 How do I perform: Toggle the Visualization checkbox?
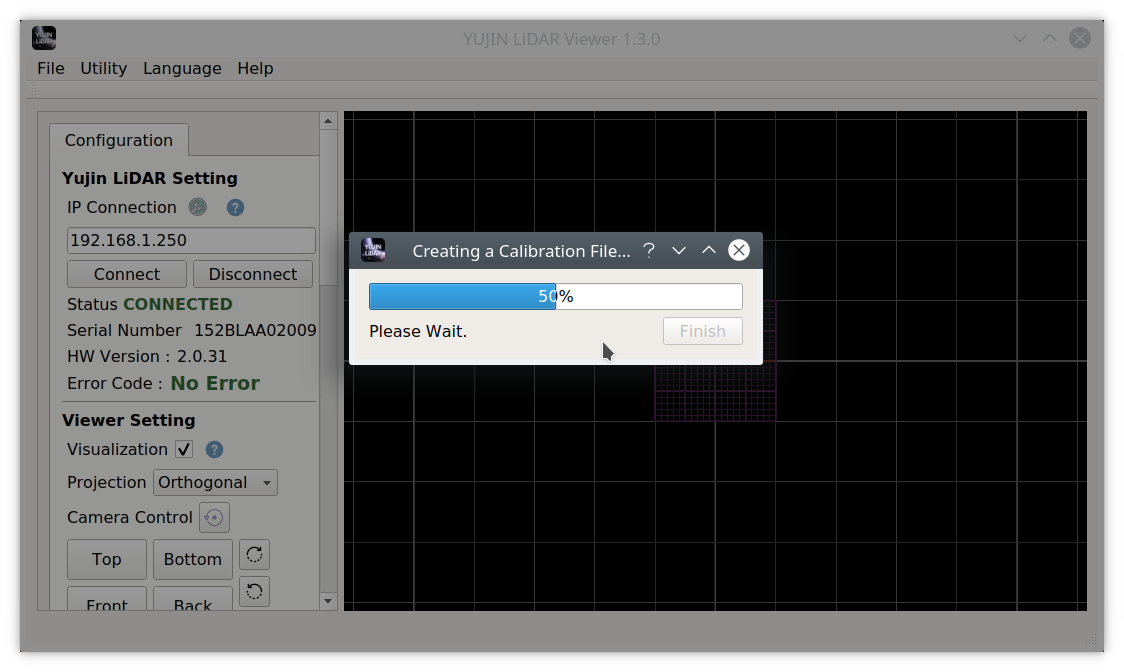tap(184, 450)
